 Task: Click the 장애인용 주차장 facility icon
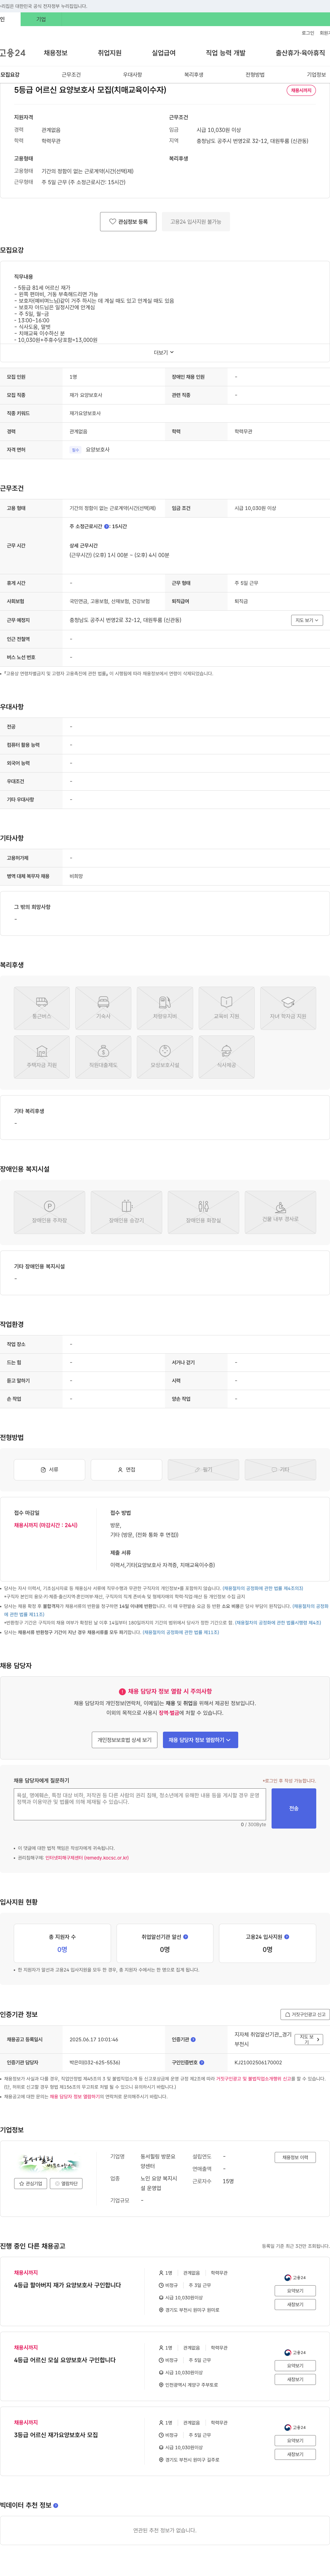pyautogui.click(x=49, y=1212)
